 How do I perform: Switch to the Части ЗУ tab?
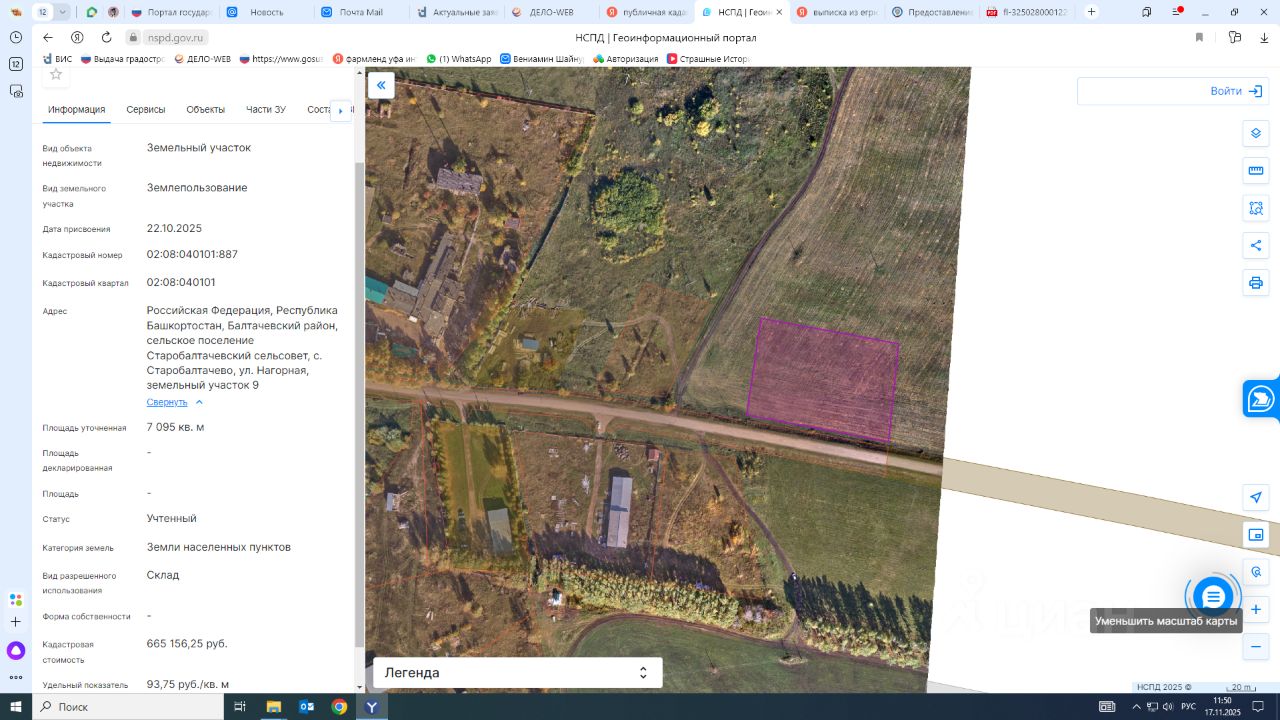[x=266, y=110]
